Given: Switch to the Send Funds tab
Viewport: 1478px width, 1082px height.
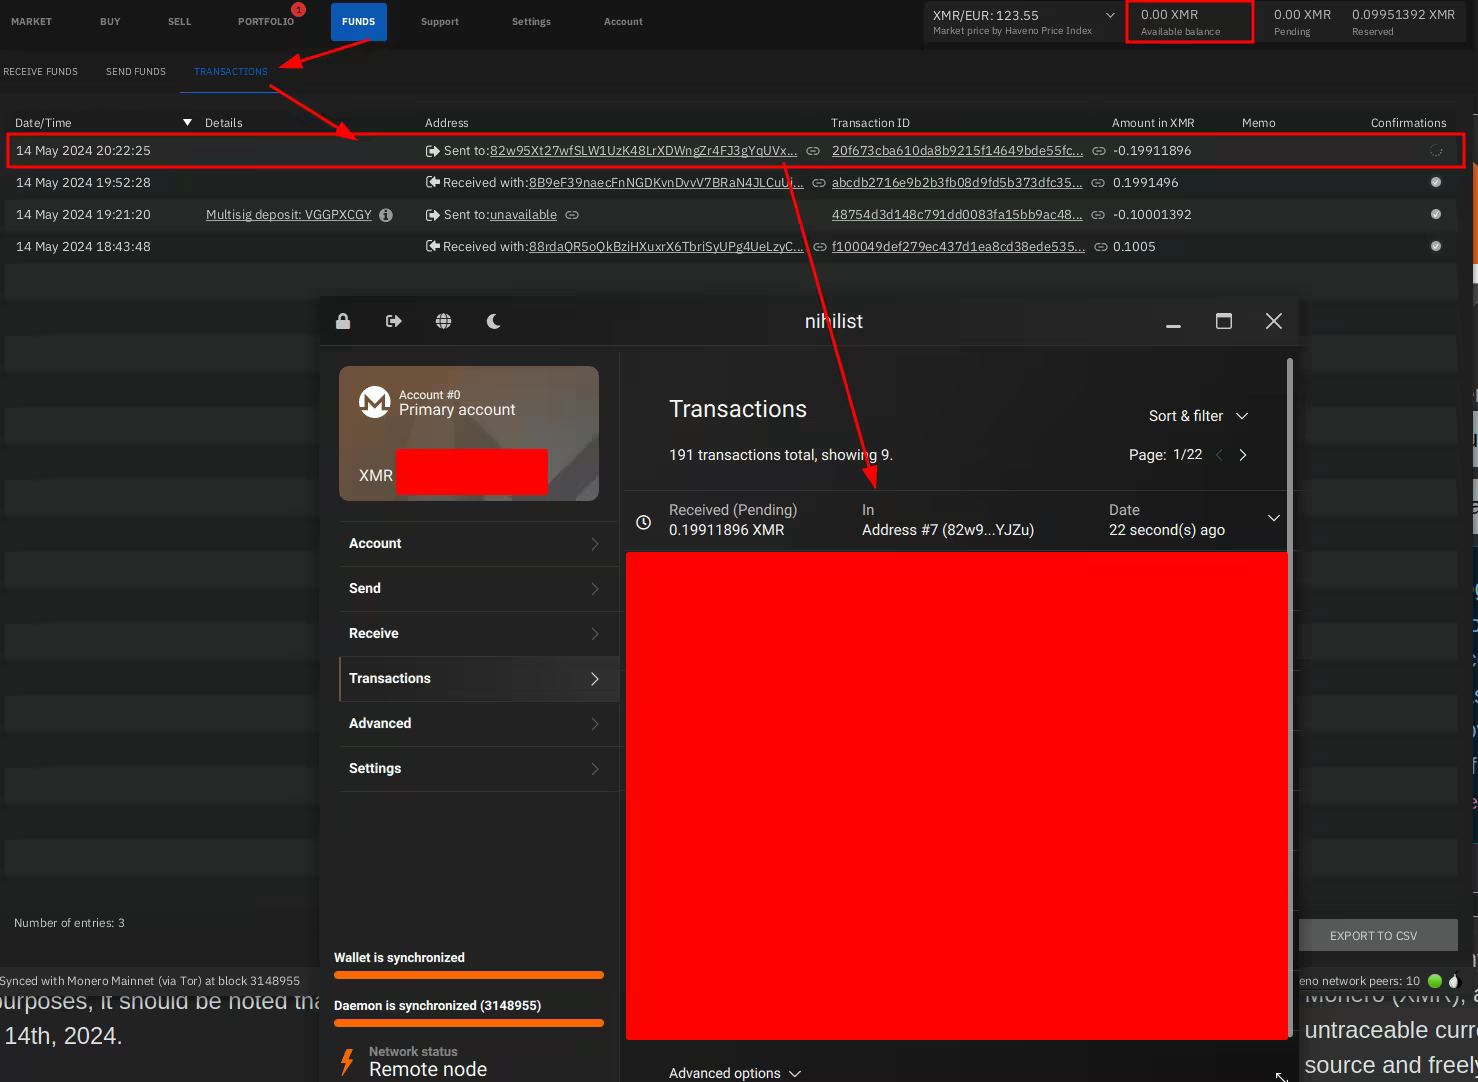Looking at the screenshot, I should click(x=136, y=72).
